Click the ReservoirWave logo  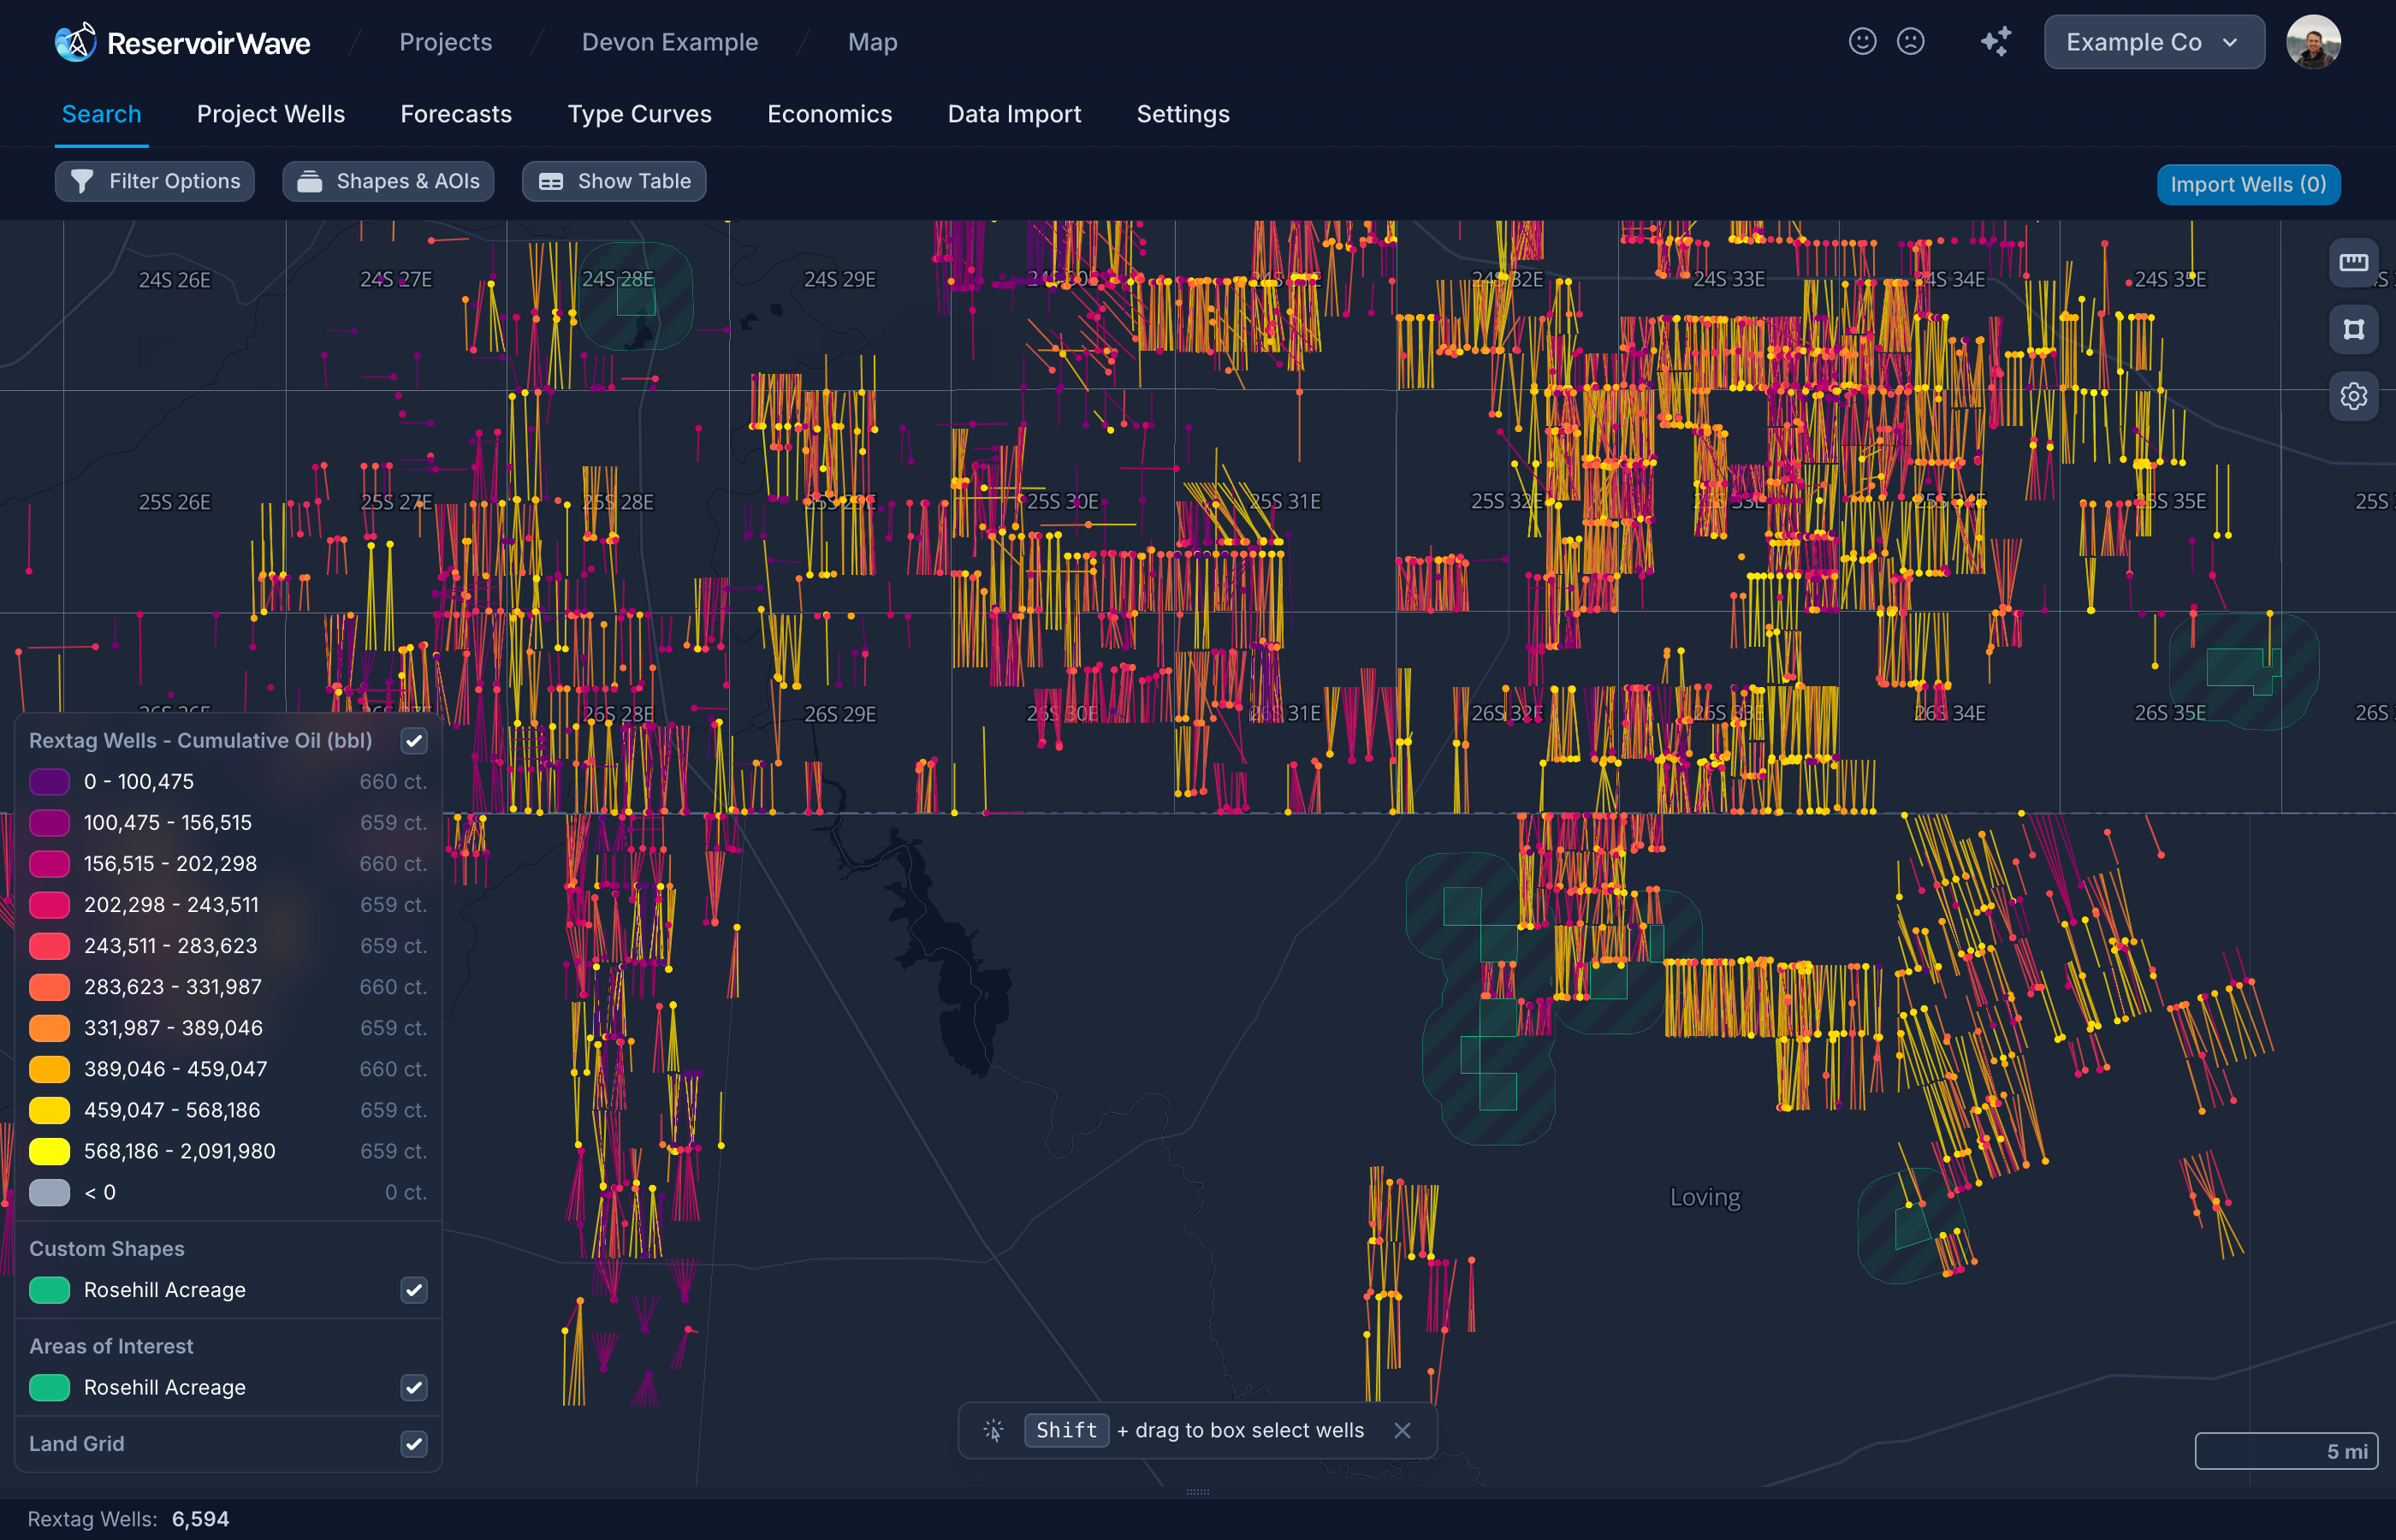(x=182, y=42)
